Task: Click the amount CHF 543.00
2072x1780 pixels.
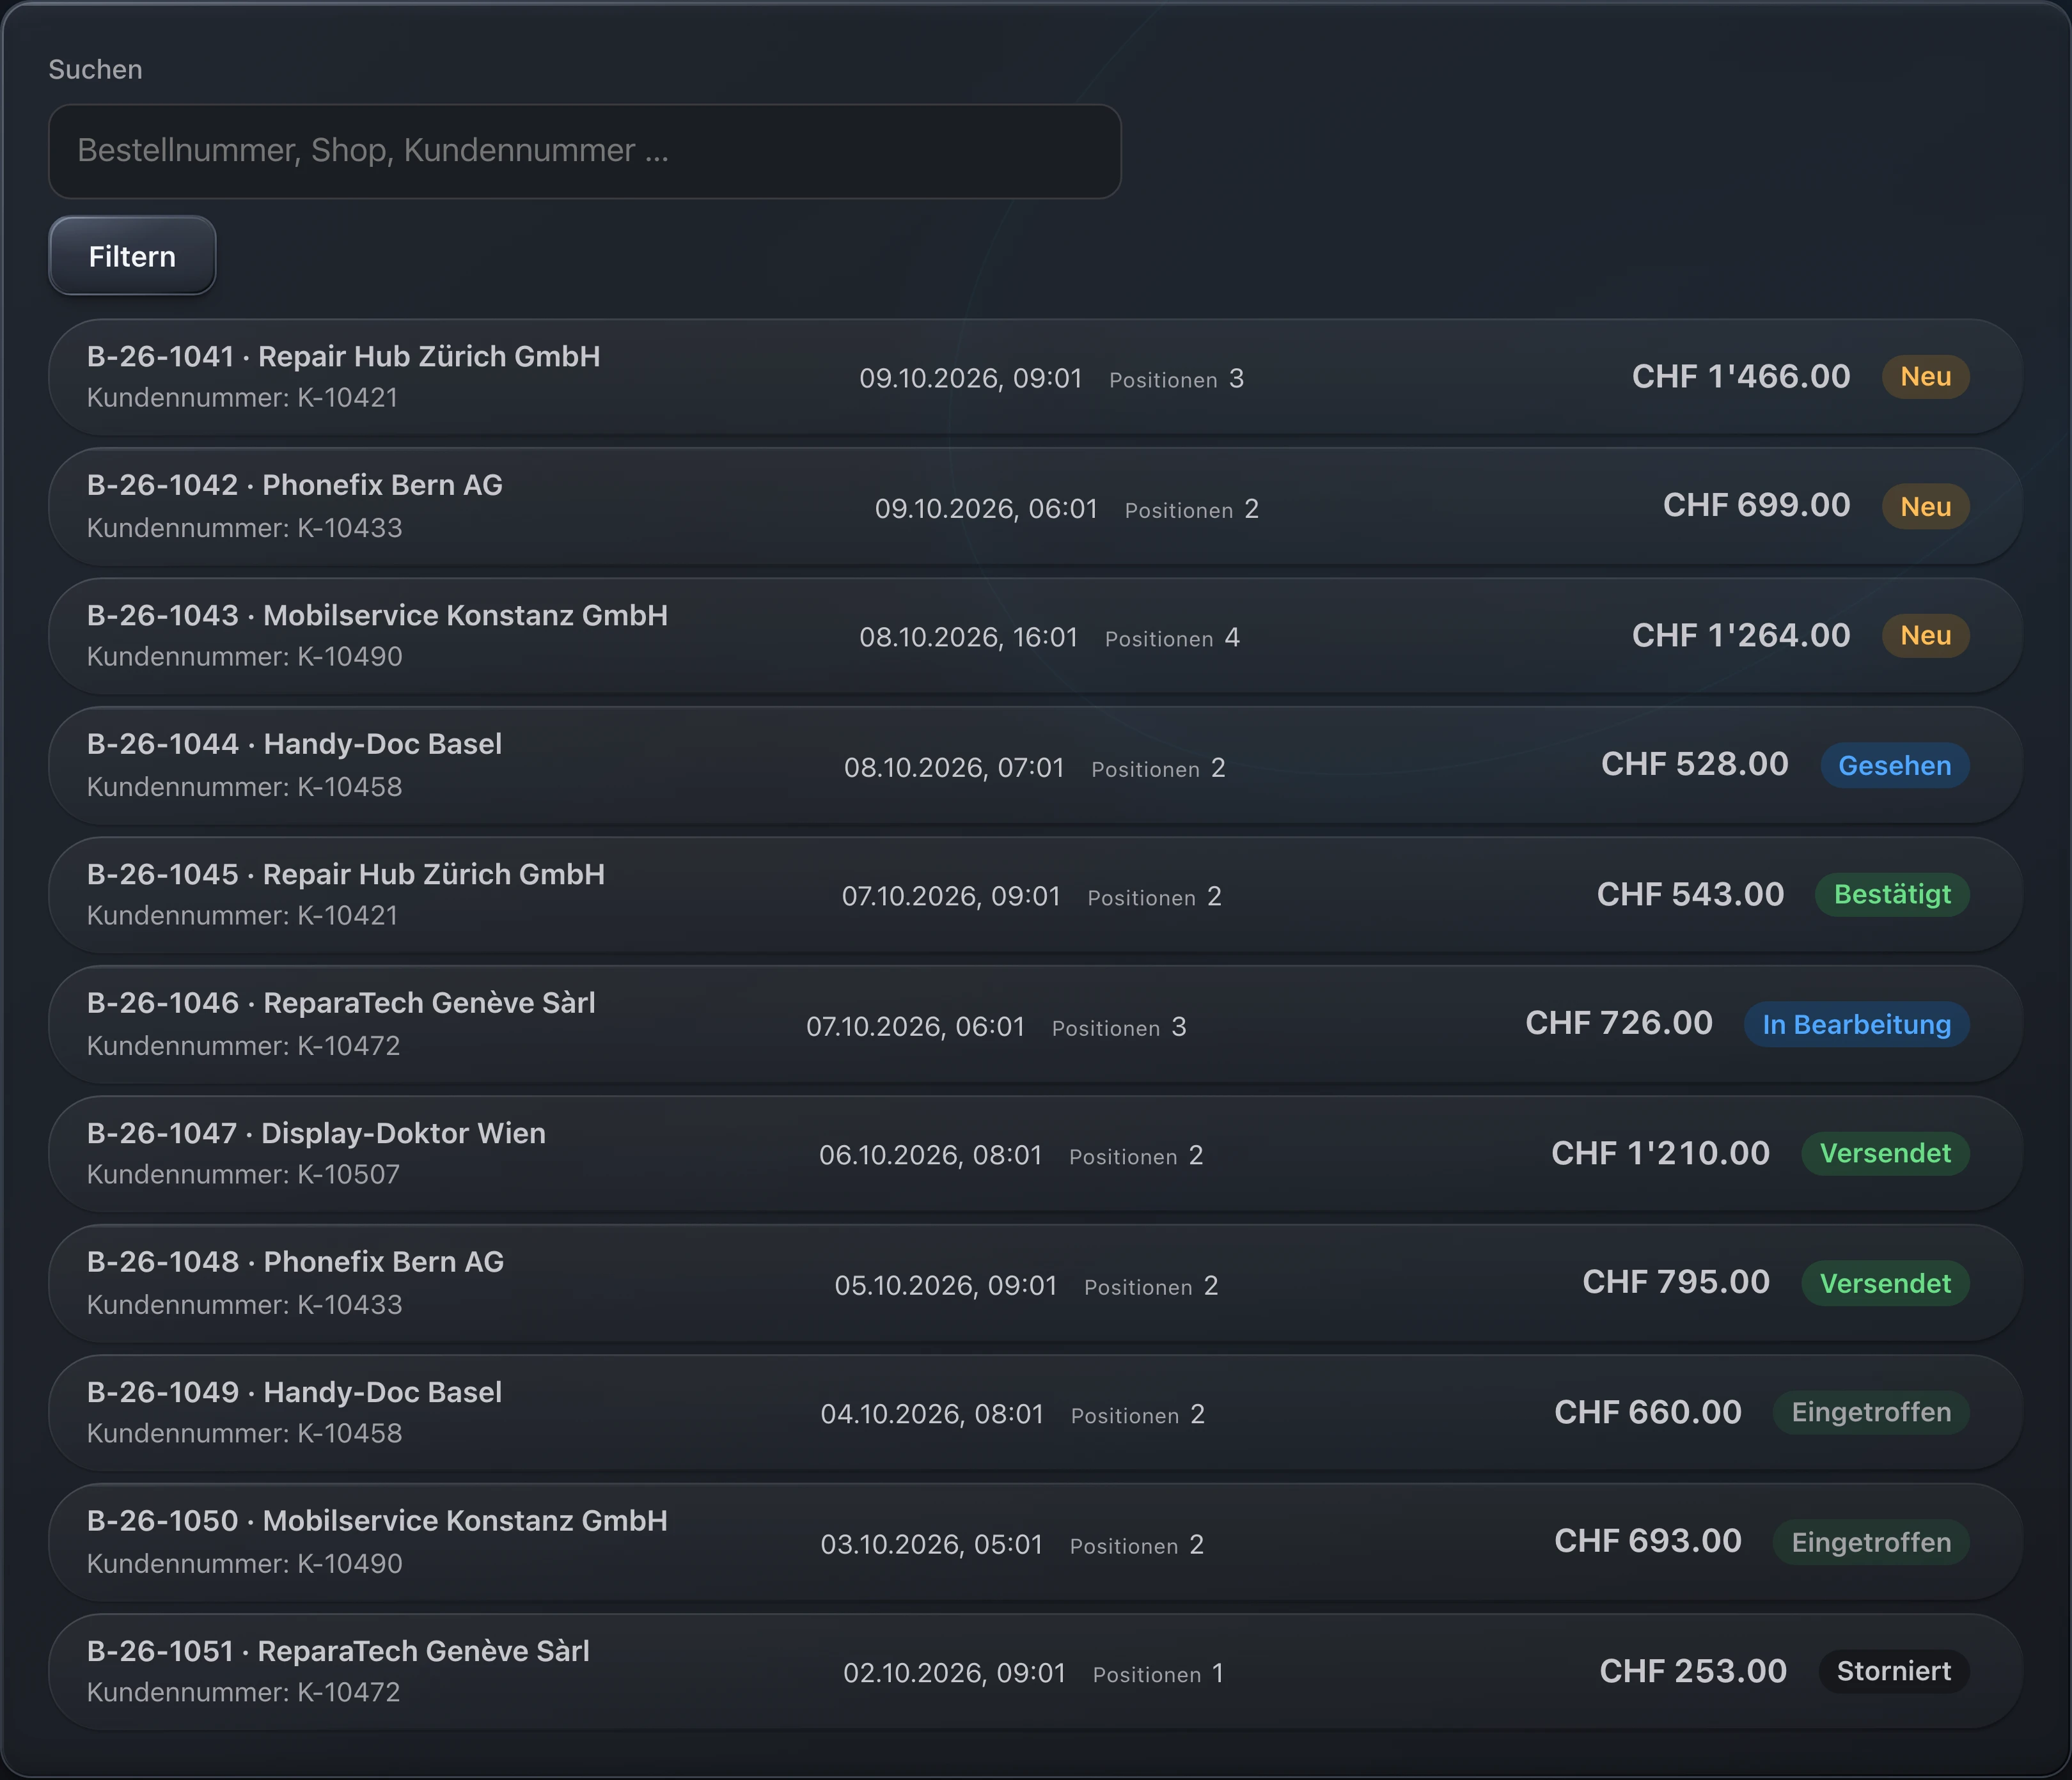Action: pyautogui.click(x=1690, y=894)
